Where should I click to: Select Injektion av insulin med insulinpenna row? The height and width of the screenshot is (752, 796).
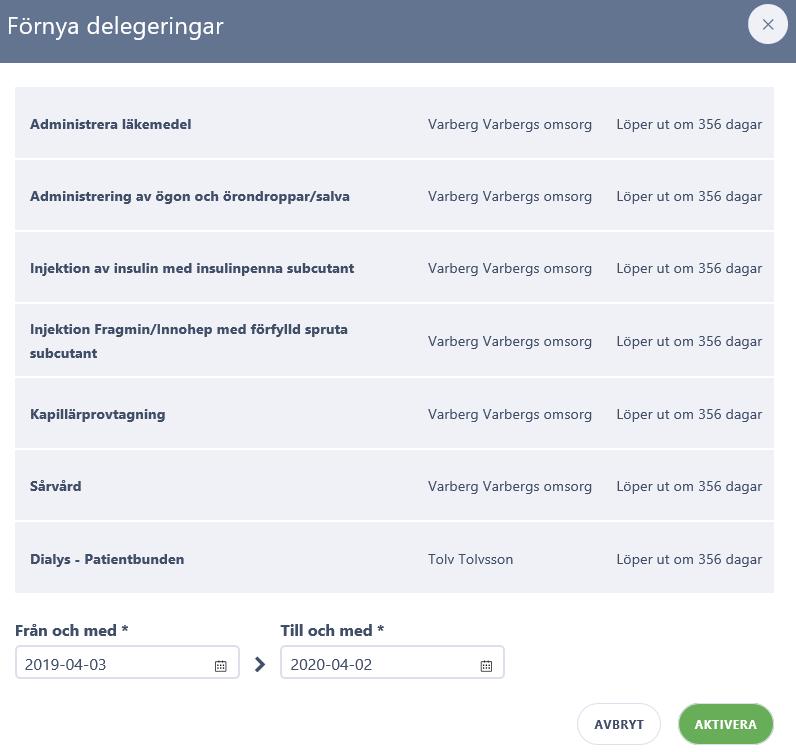(394, 268)
